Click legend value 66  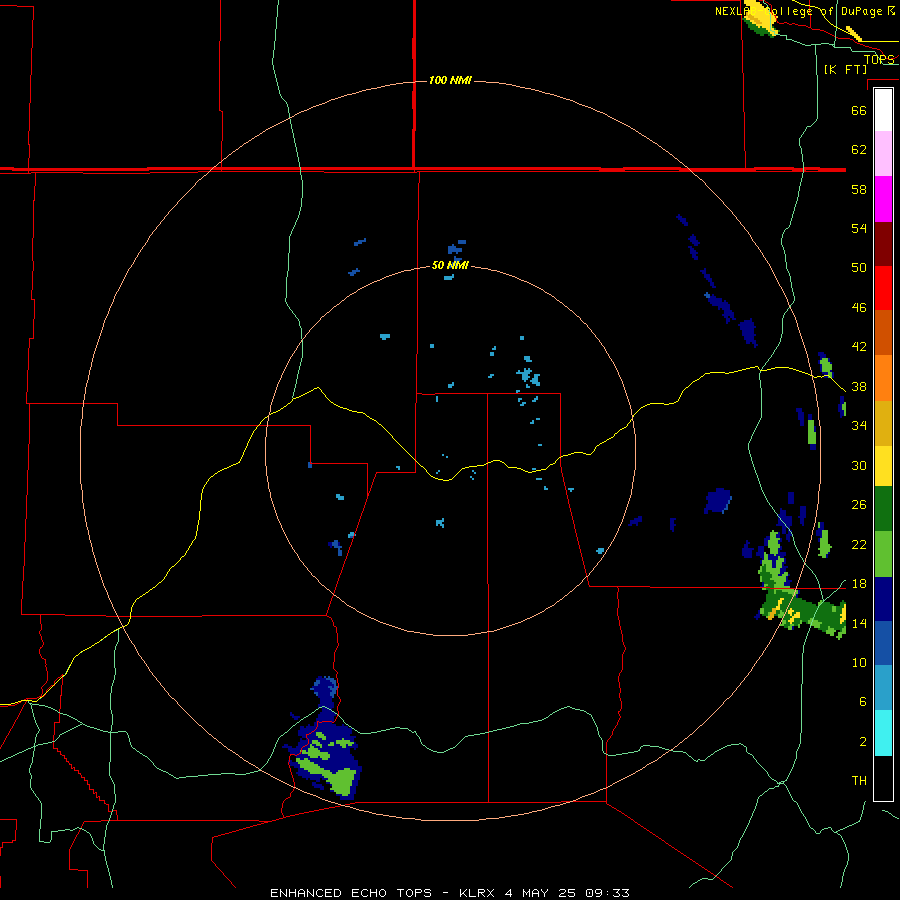(x=859, y=110)
